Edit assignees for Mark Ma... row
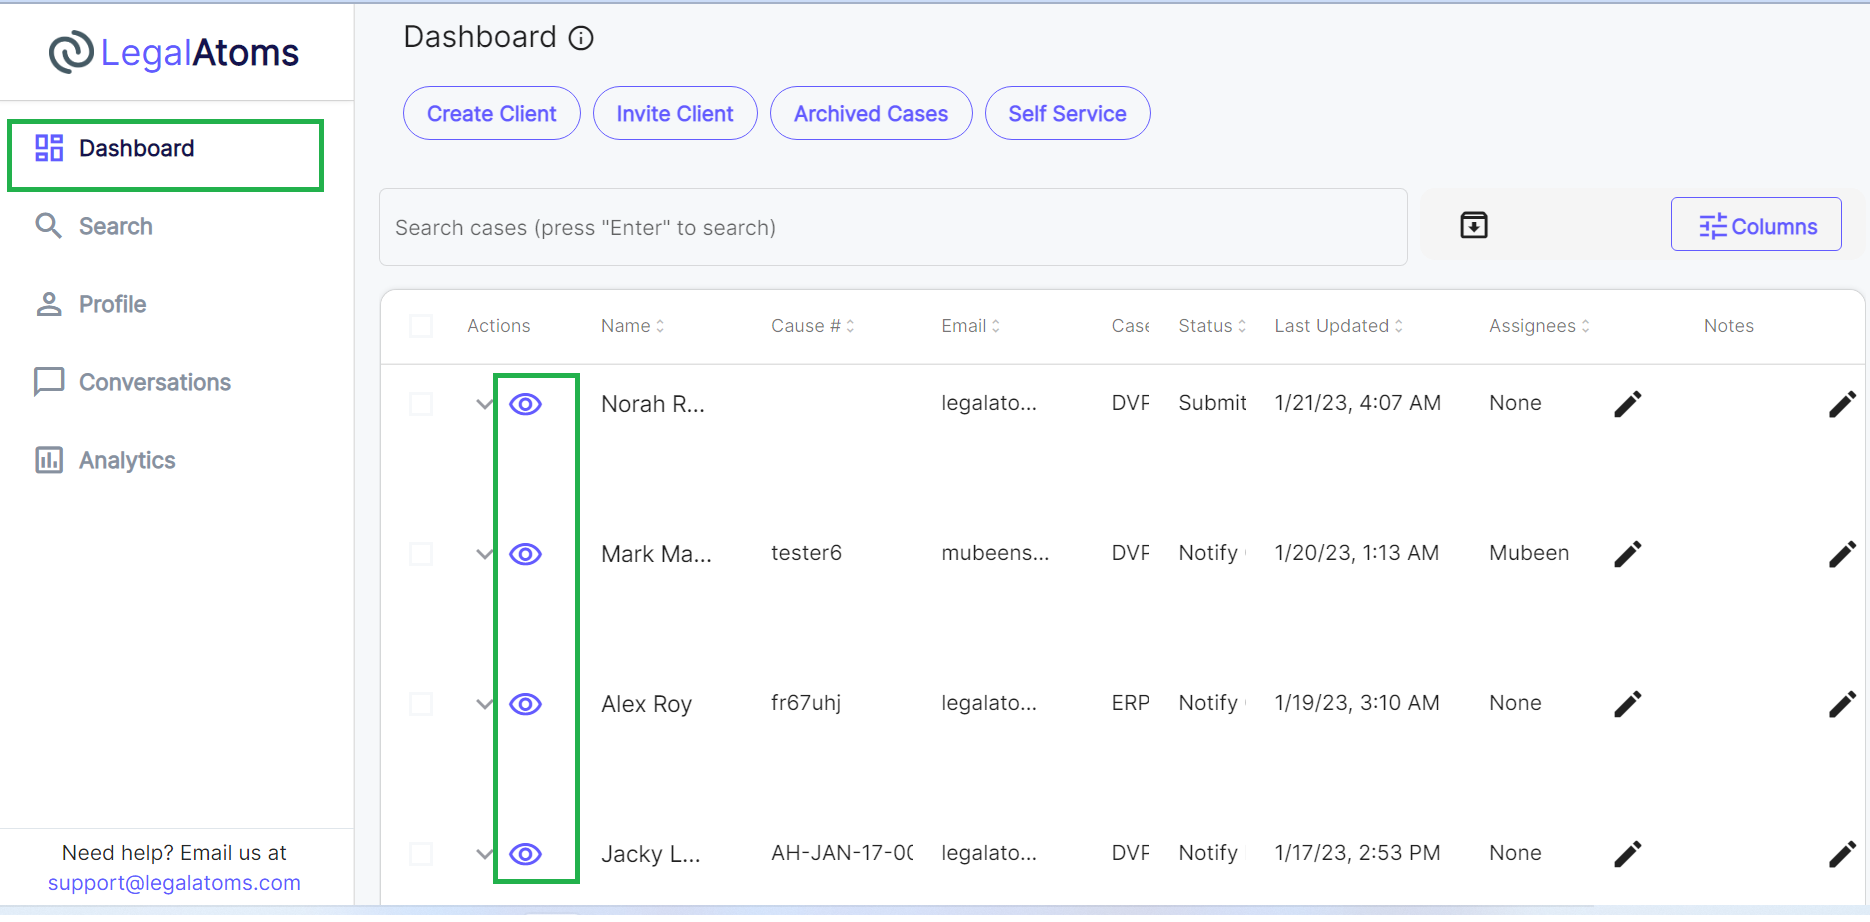1870x922 pixels. (1628, 554)
